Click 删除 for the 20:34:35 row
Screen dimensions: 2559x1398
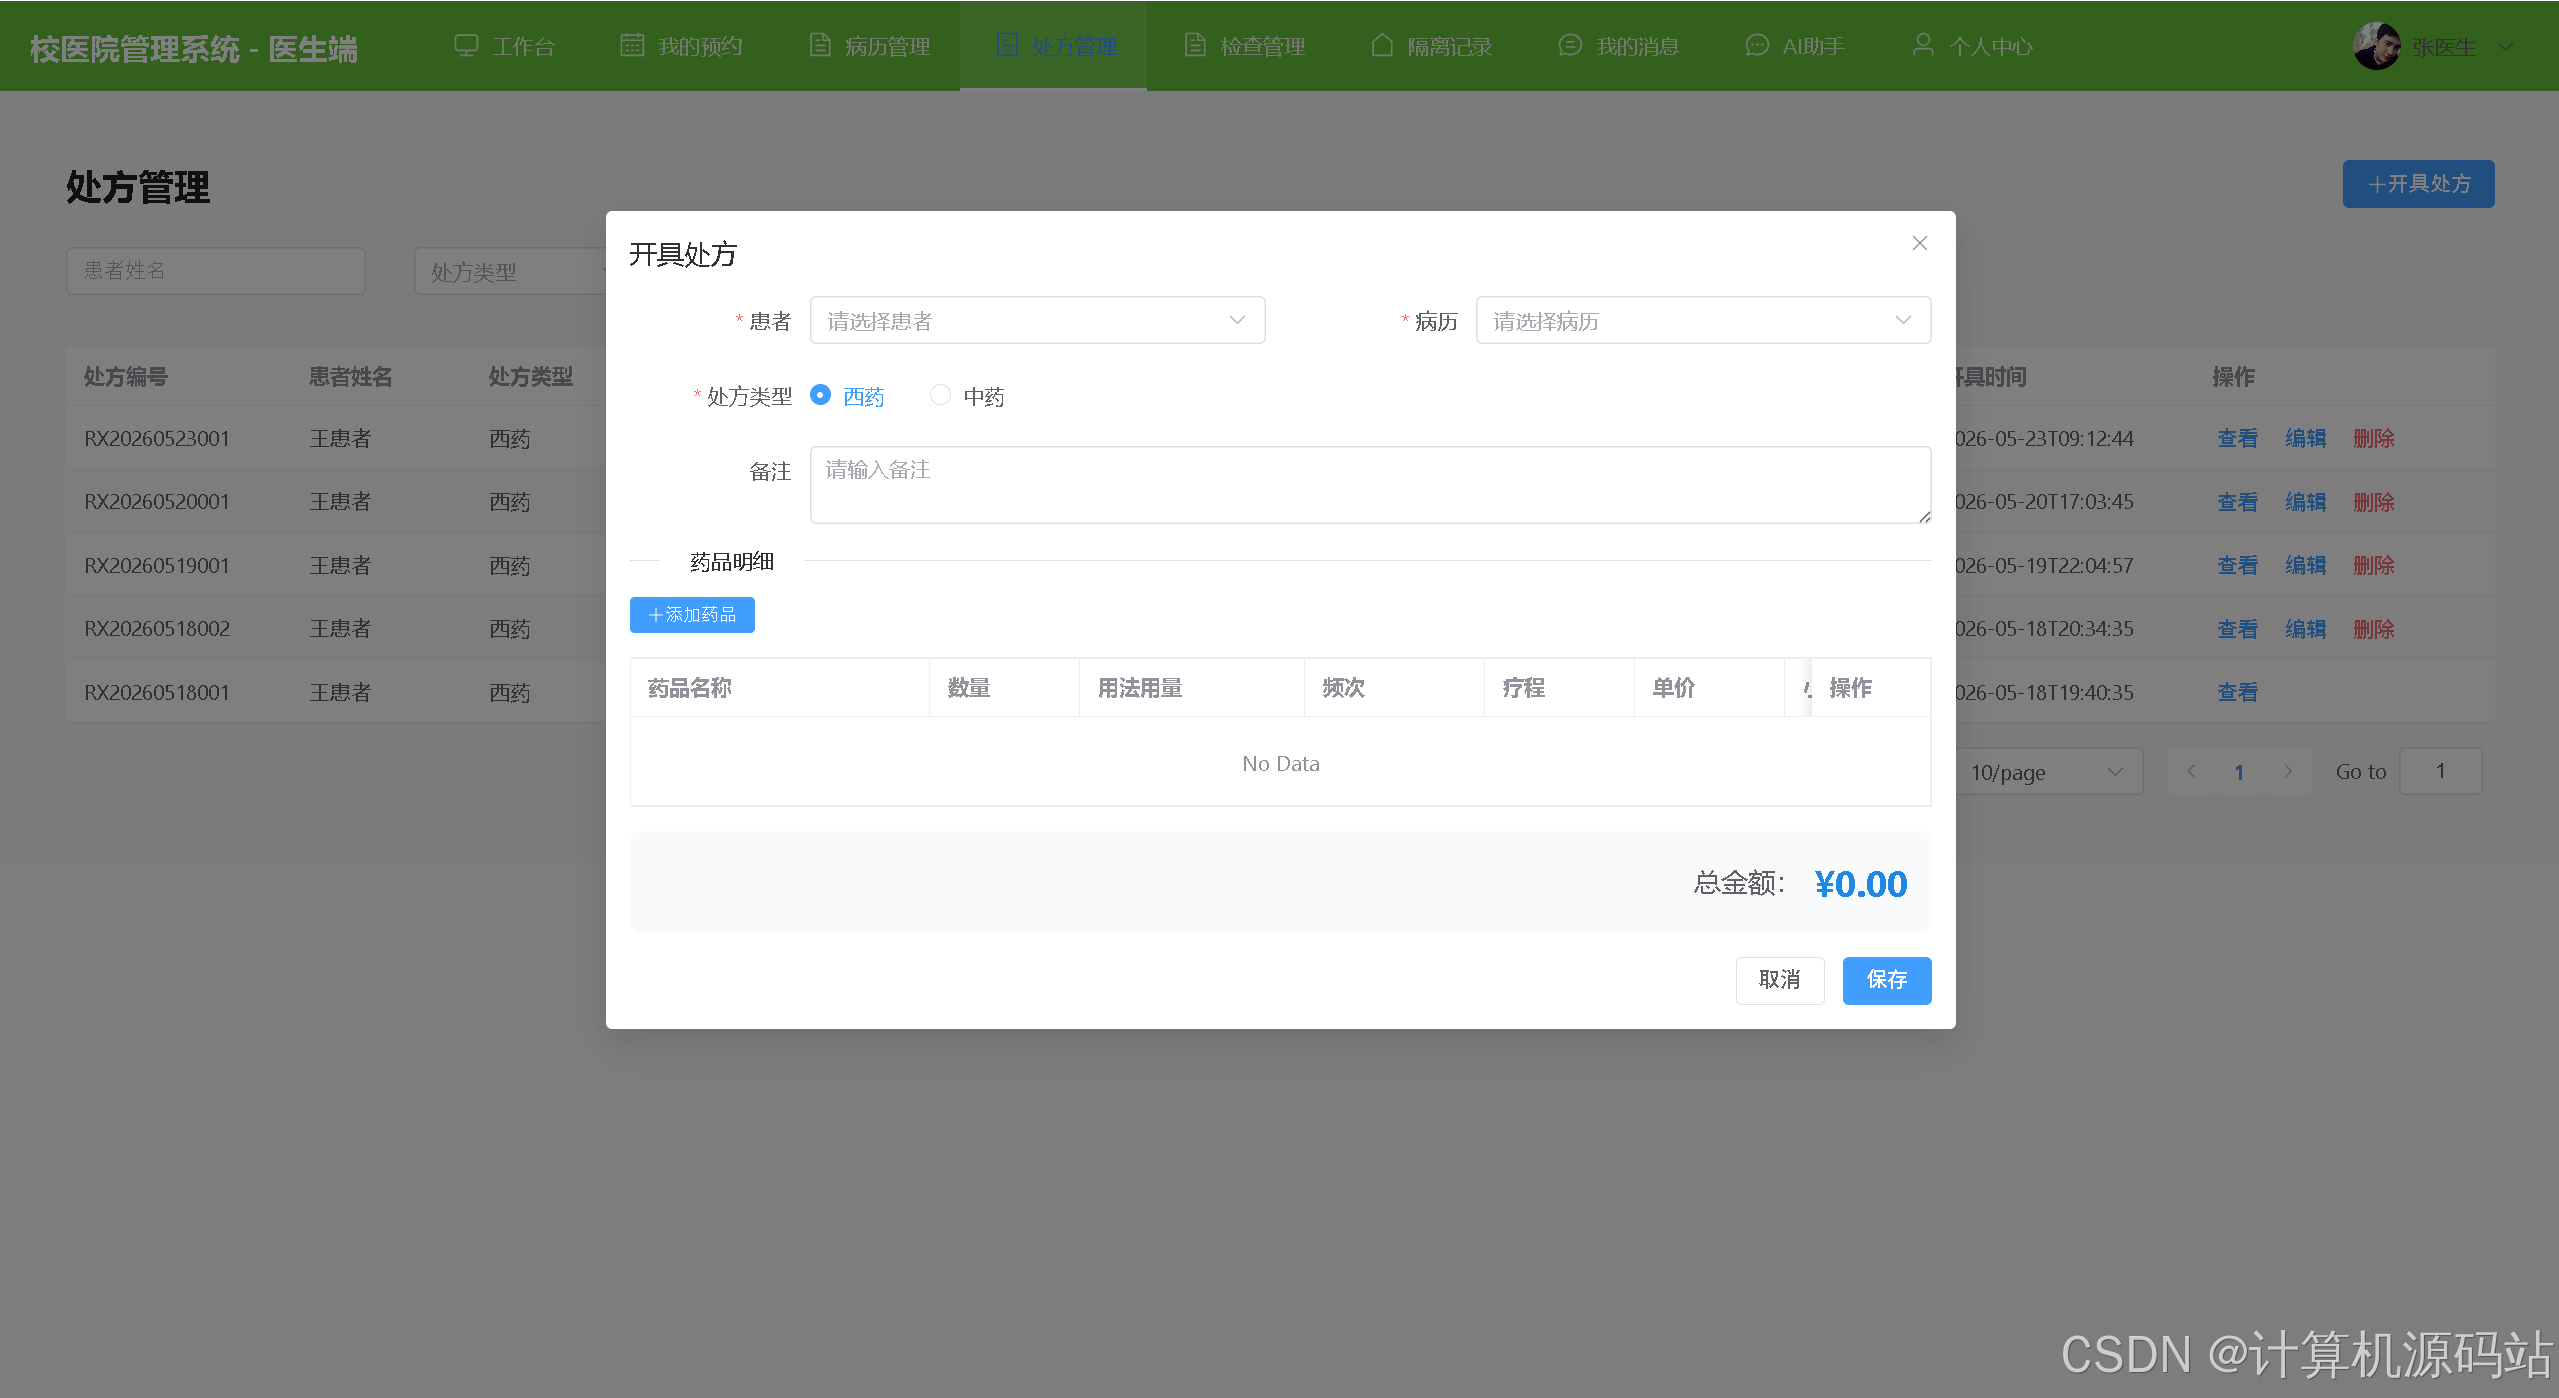[x=2373, y=629]
